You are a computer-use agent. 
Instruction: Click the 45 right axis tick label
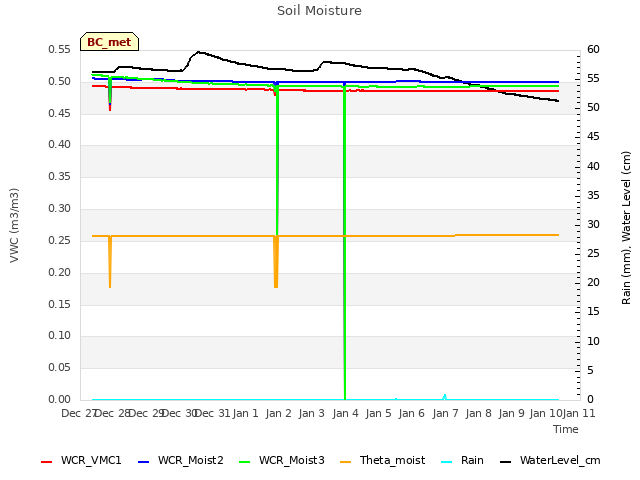[x=593, y=137]
